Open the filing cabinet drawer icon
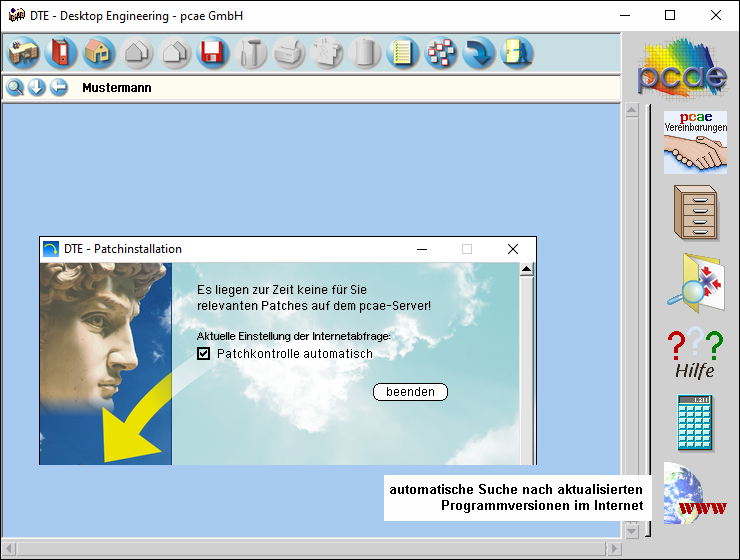Image resolution: width=740 pixels, height=560 pixels. [x=694, y=212]
